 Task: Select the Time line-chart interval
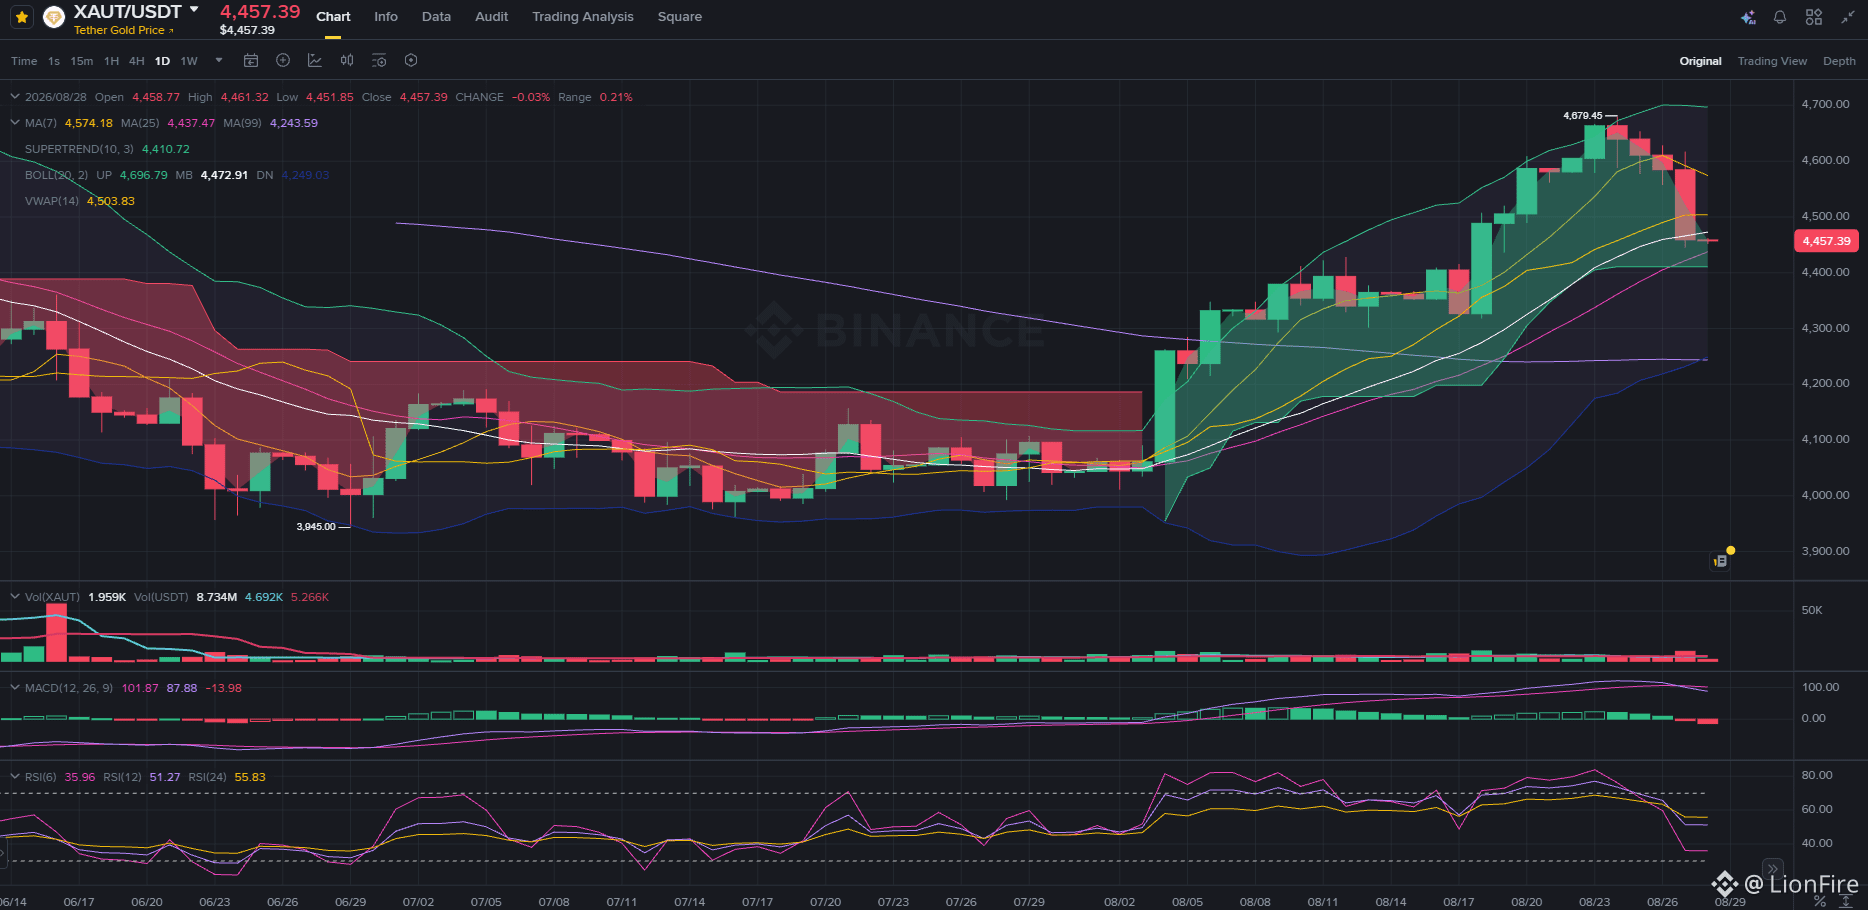click(x=24, y=61)
